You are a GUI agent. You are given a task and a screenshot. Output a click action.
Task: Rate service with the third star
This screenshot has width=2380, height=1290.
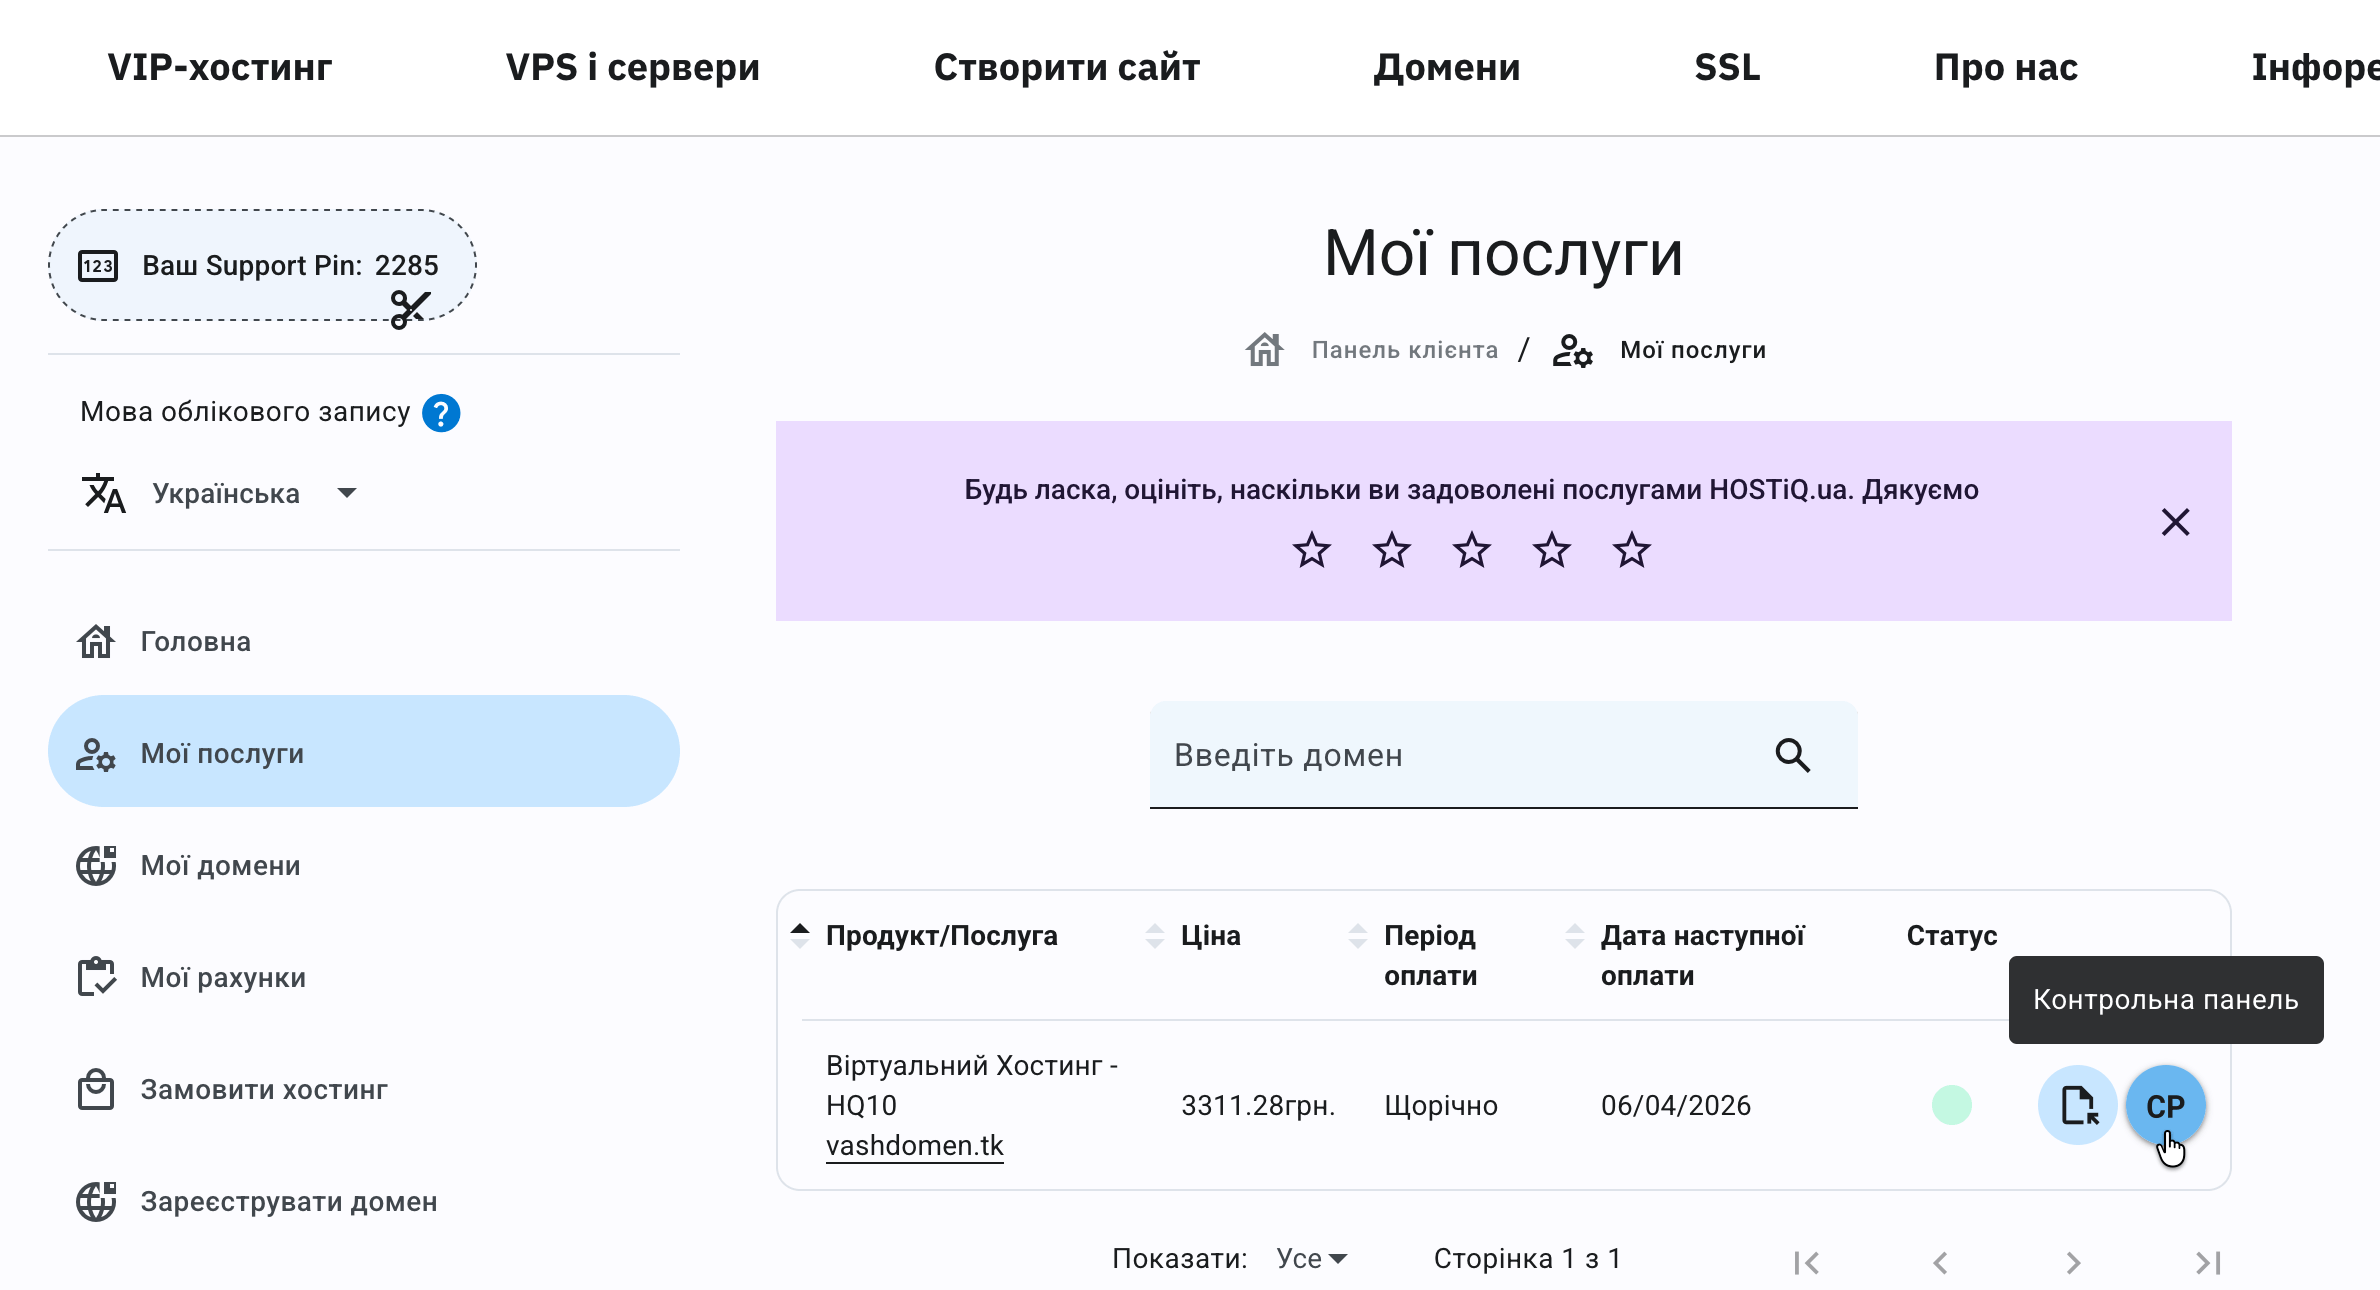point(1471,549)
